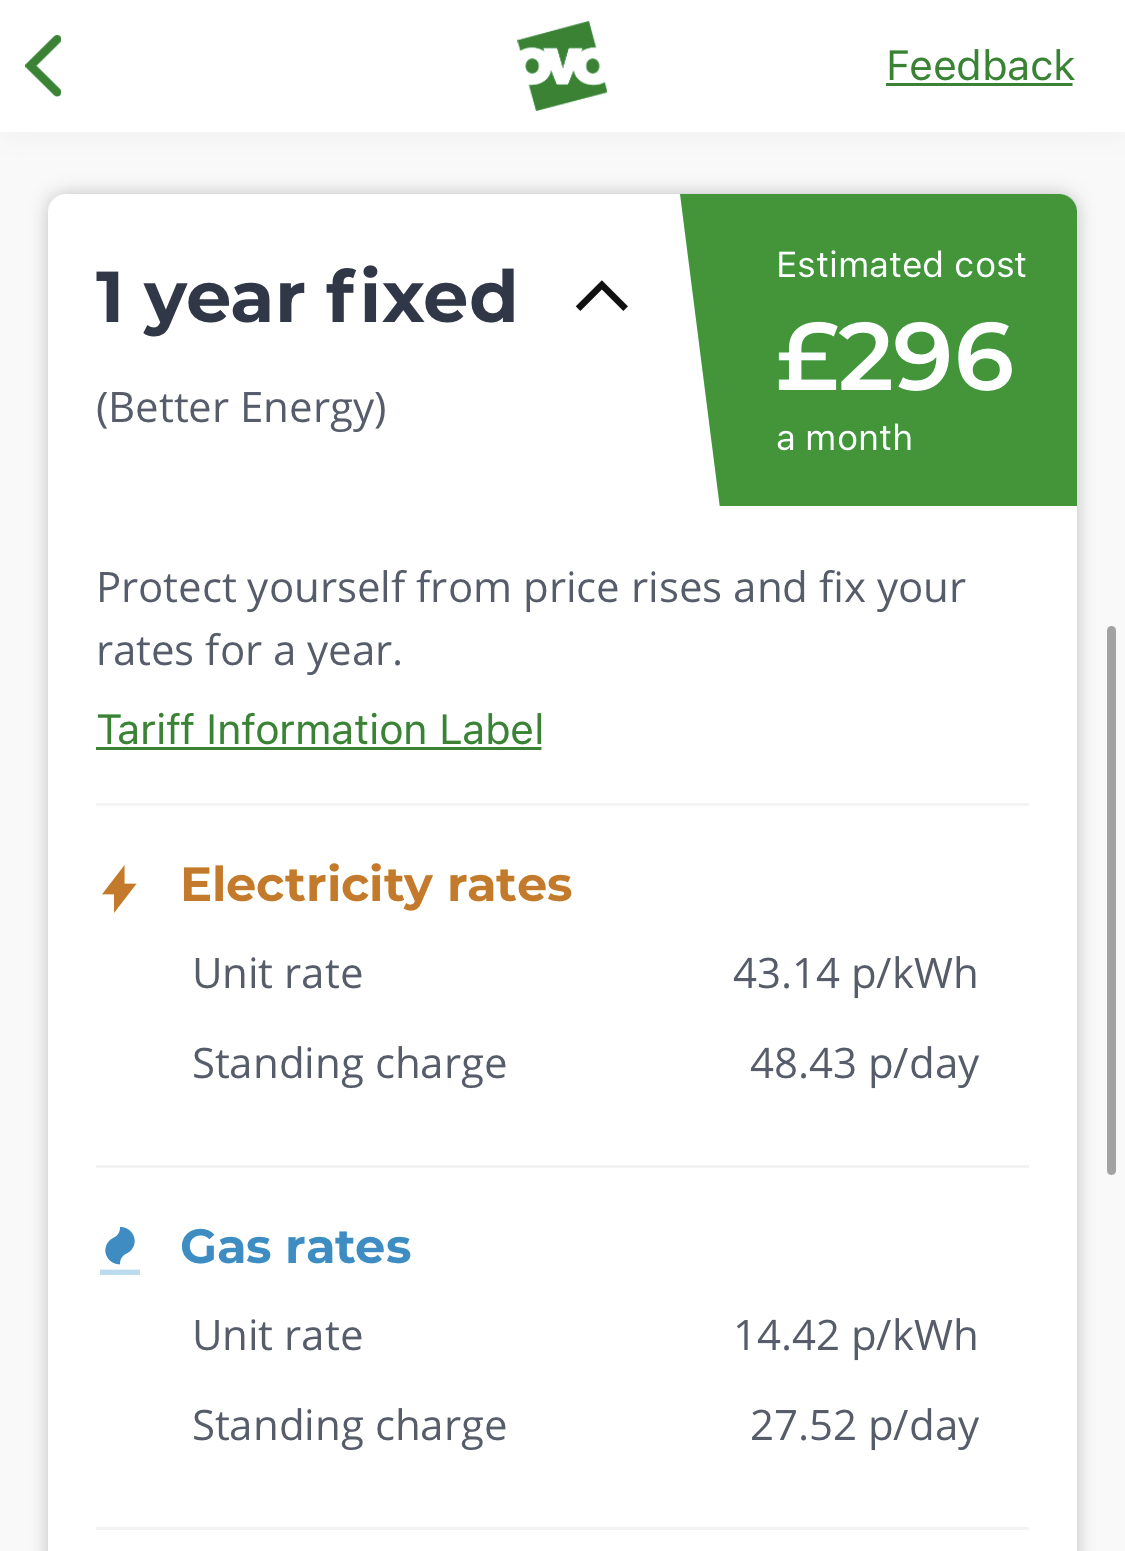This screenshot has height=1551, width=1125.
Task: Open the Feedback link
Action: pos(980,66)
